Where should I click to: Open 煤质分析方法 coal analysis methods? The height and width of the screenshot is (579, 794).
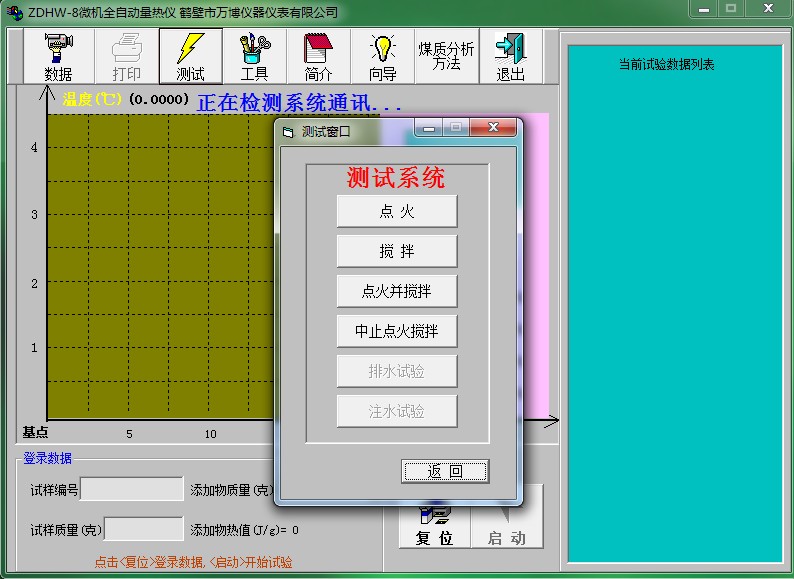[x=446, y=56]
